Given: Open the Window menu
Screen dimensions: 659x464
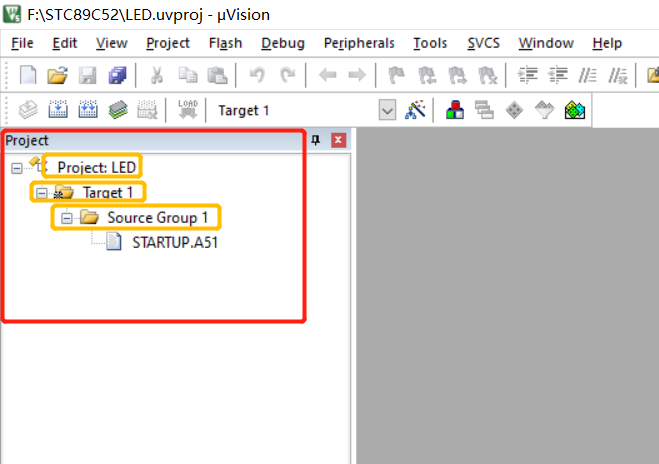Looking at the screenshot, I should coord(546,43).
